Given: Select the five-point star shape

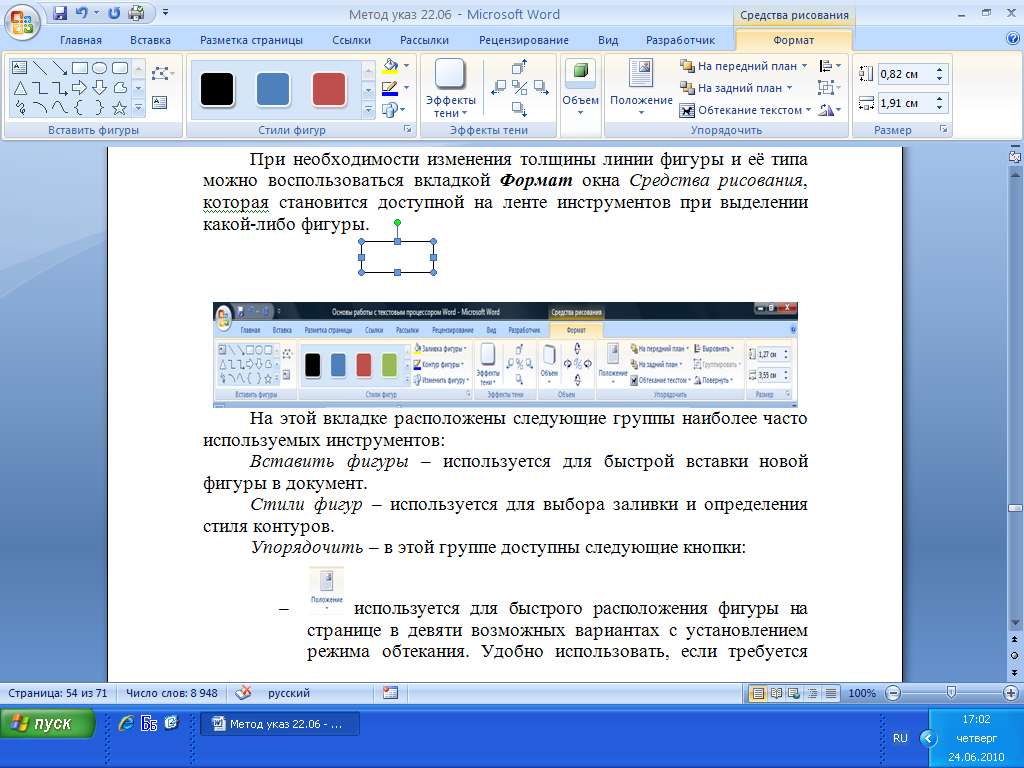Looking at the screenshot, I should pos(120,107).
